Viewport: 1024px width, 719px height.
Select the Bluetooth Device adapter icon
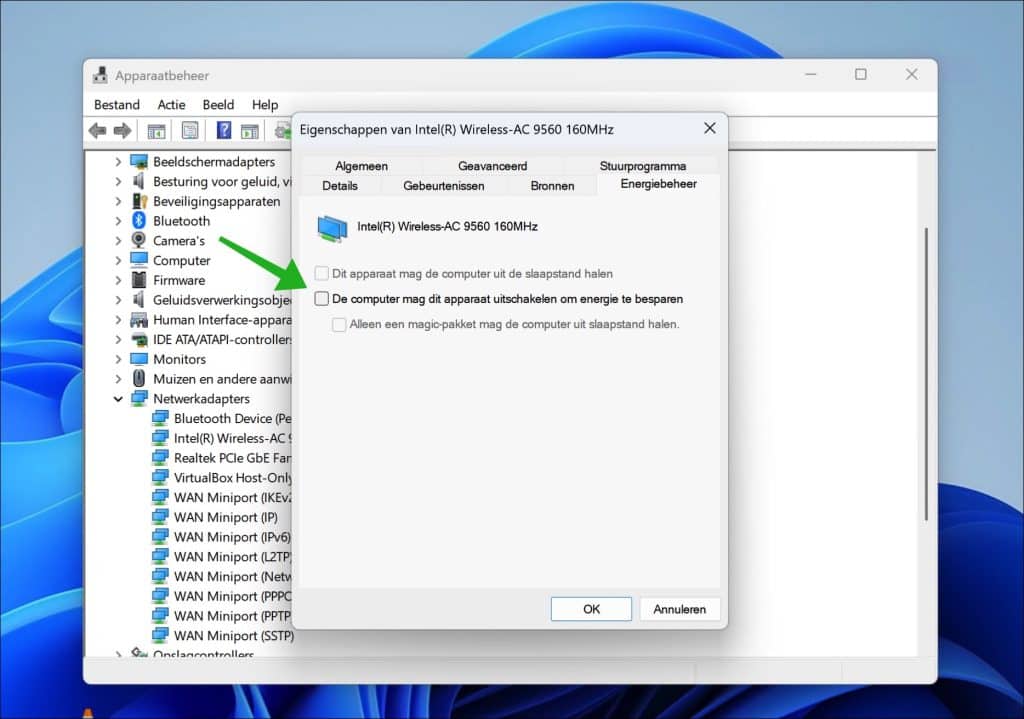coord(160,418)
